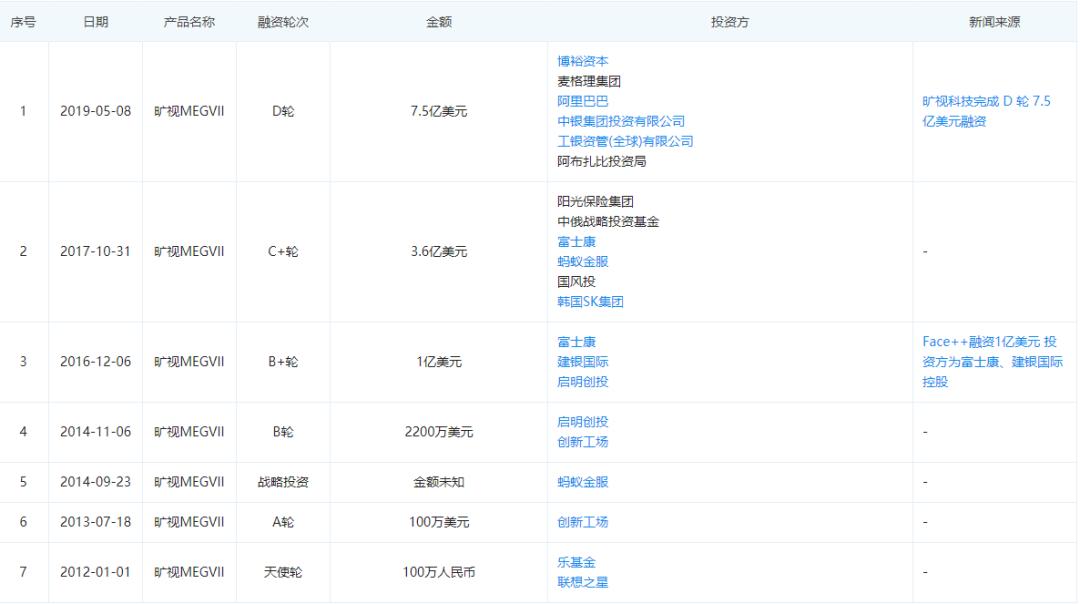Open the 博裕资本 investor link
The image size is (1080, 604).
click(x=582, y=61)
